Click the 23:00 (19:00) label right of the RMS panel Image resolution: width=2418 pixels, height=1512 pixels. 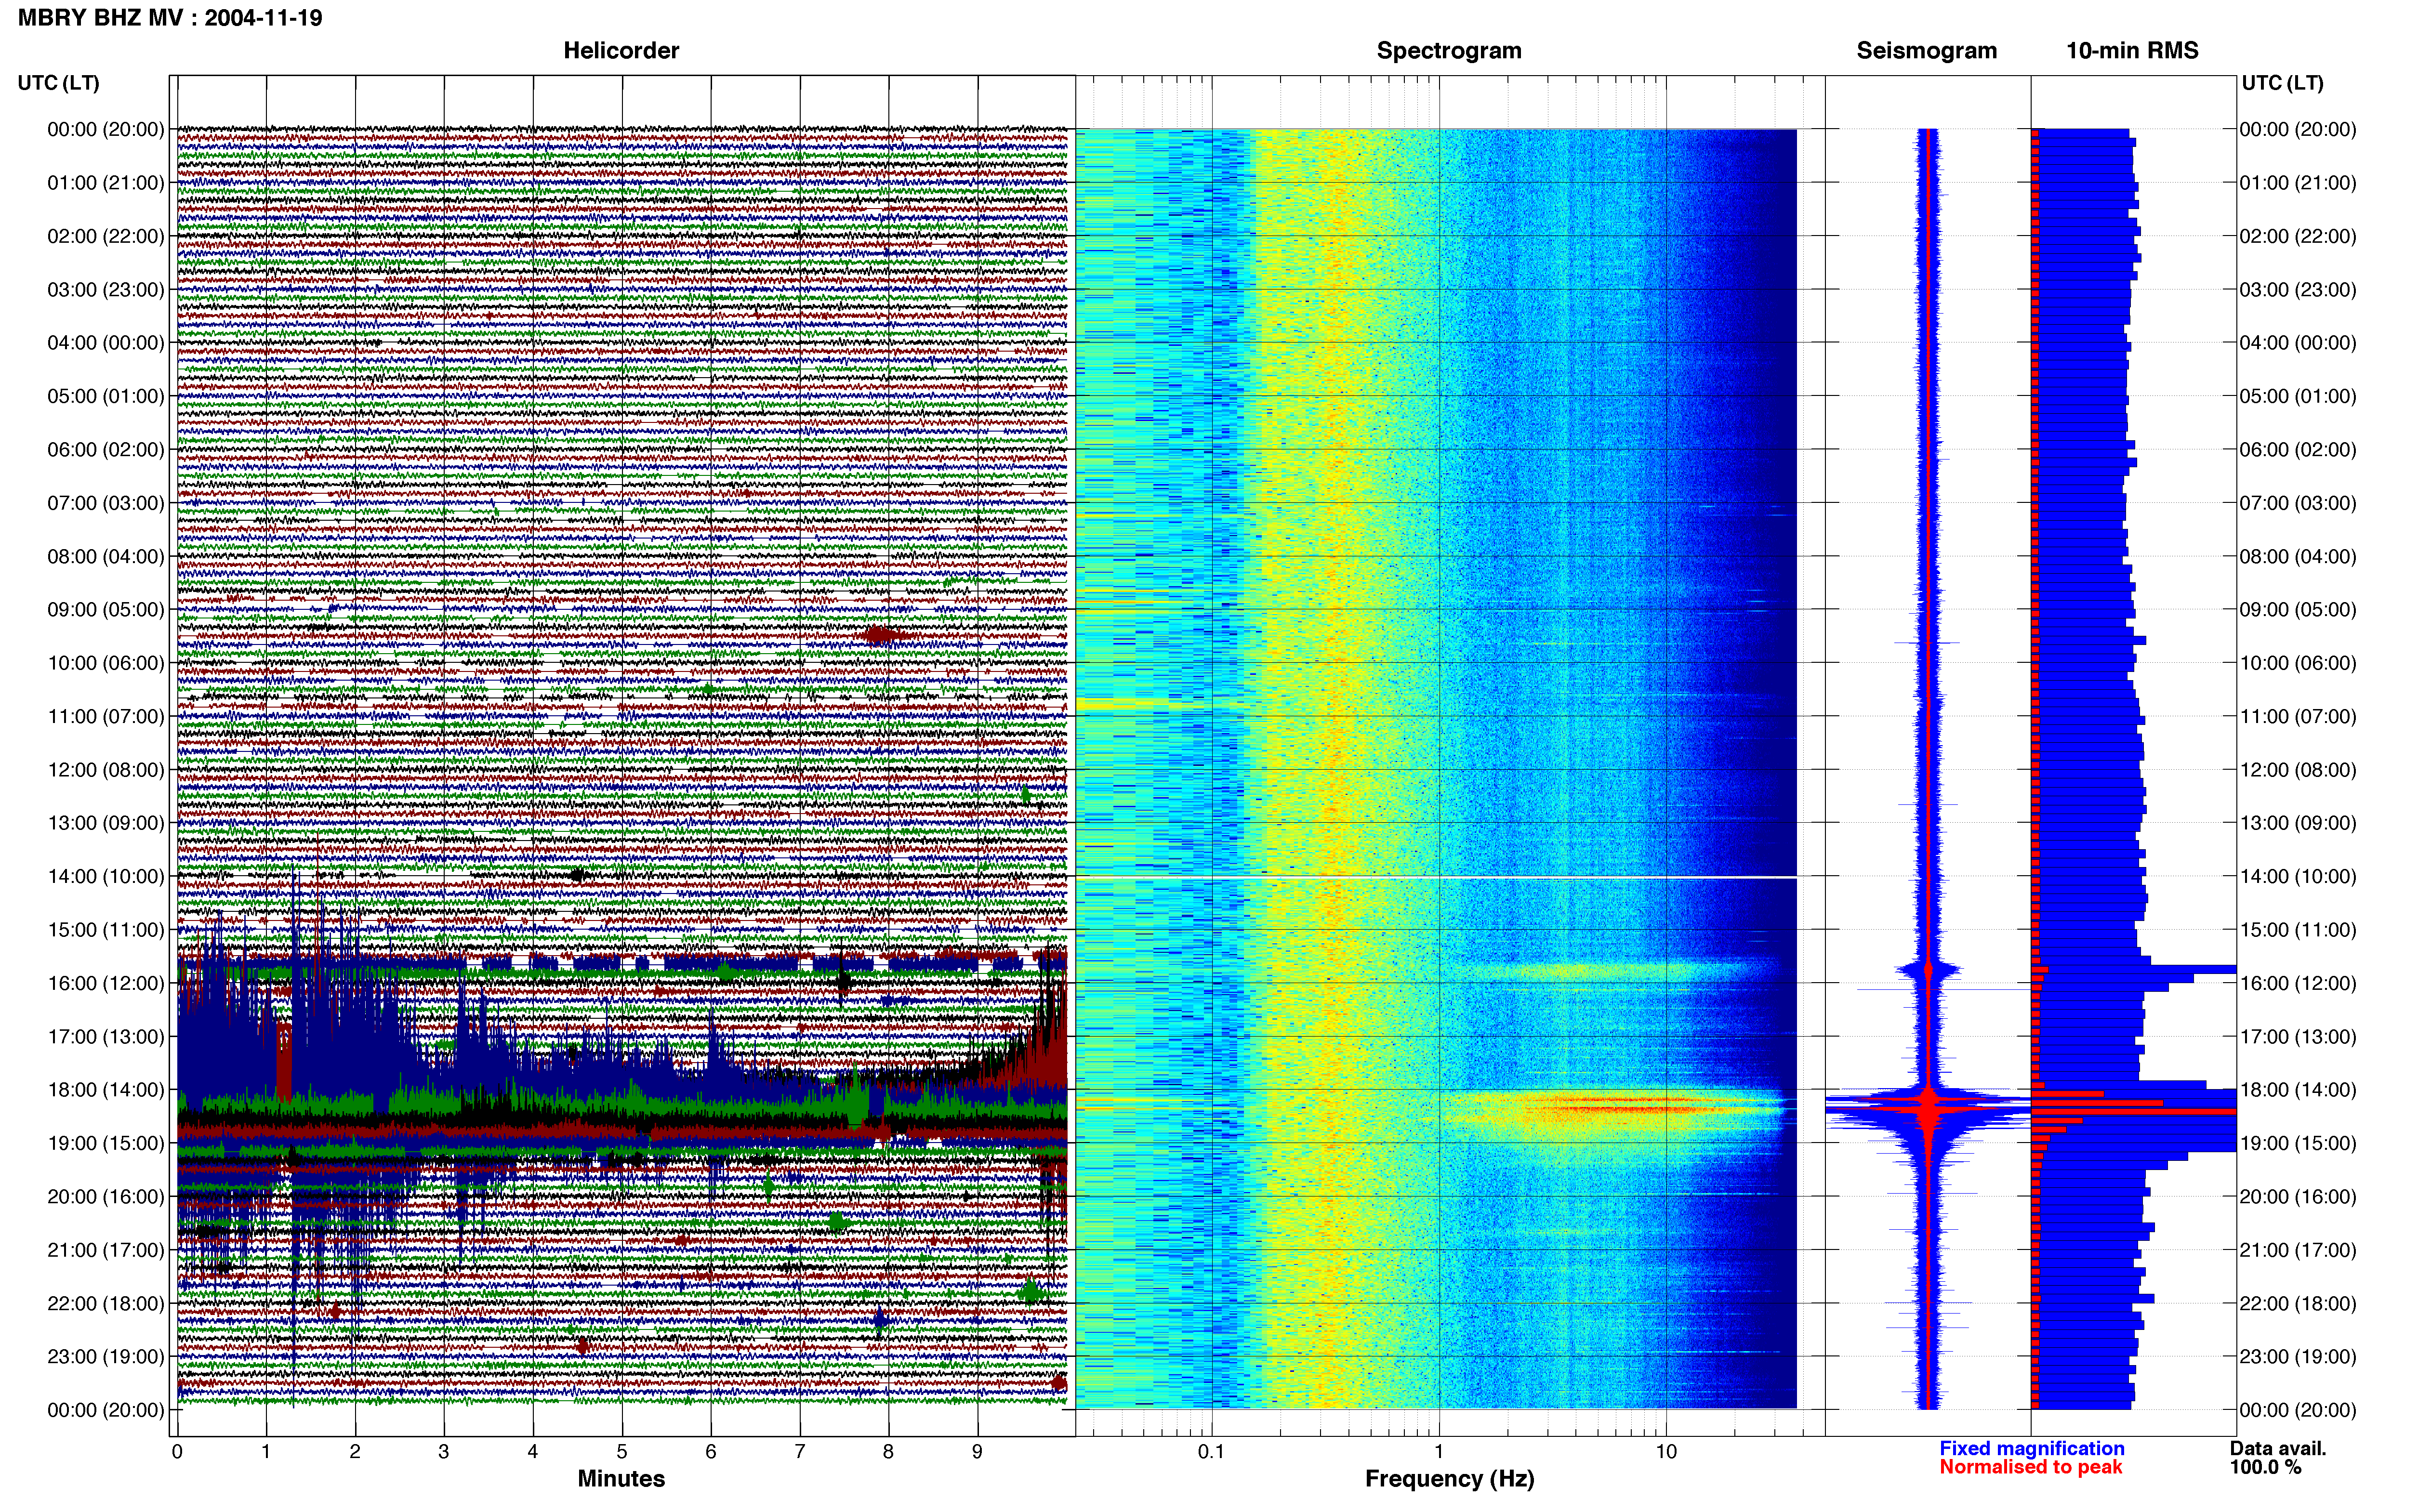click(x=2298, y=1356)
